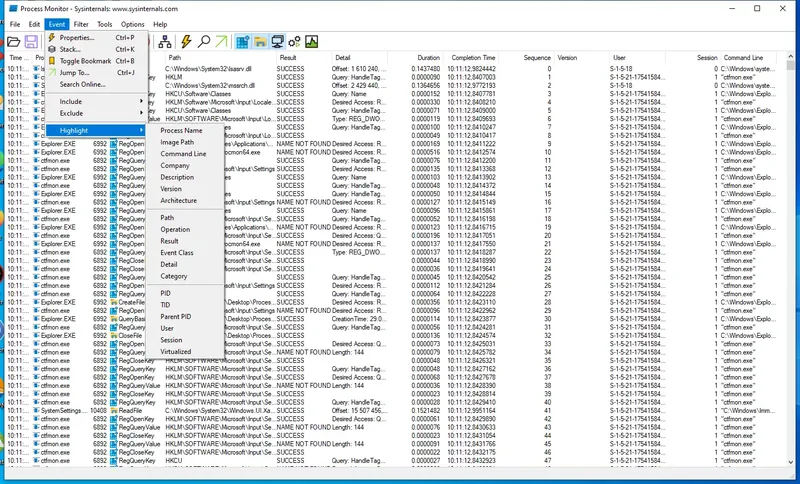The width and height of the screenshot is (800, 484).
Task: Click the Result column header
Action: [303, 58]
